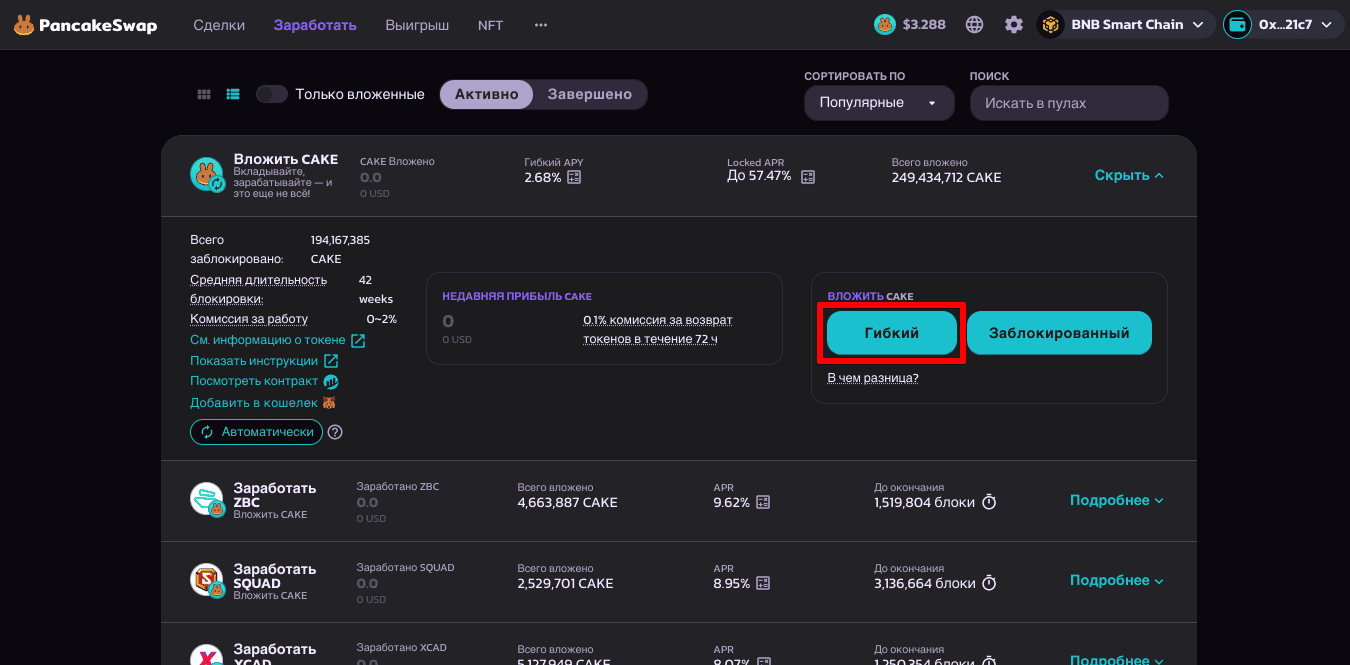Click the PancakeSwap logo
This screenshot has height=665, width=1350.
(x=85, y=25)
